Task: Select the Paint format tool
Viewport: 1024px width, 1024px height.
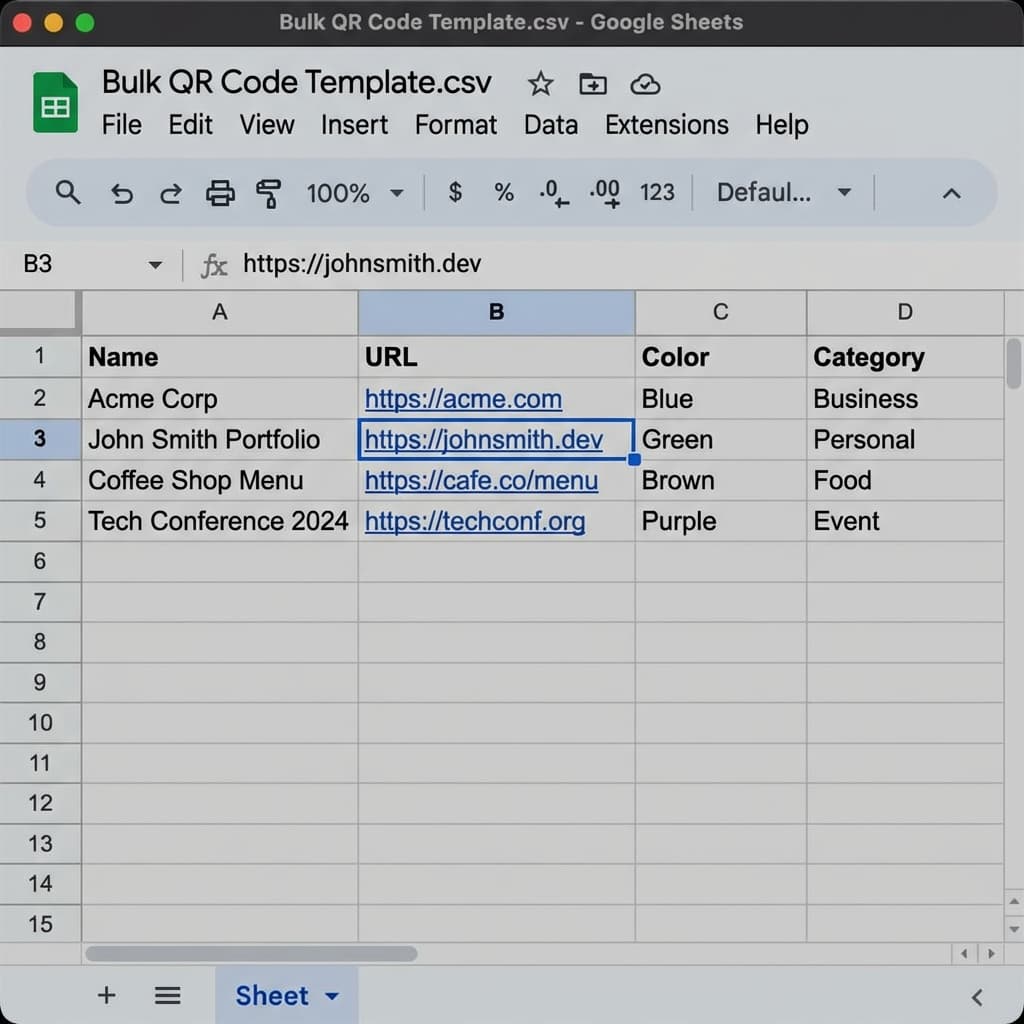Action: [x=269, y=193]
